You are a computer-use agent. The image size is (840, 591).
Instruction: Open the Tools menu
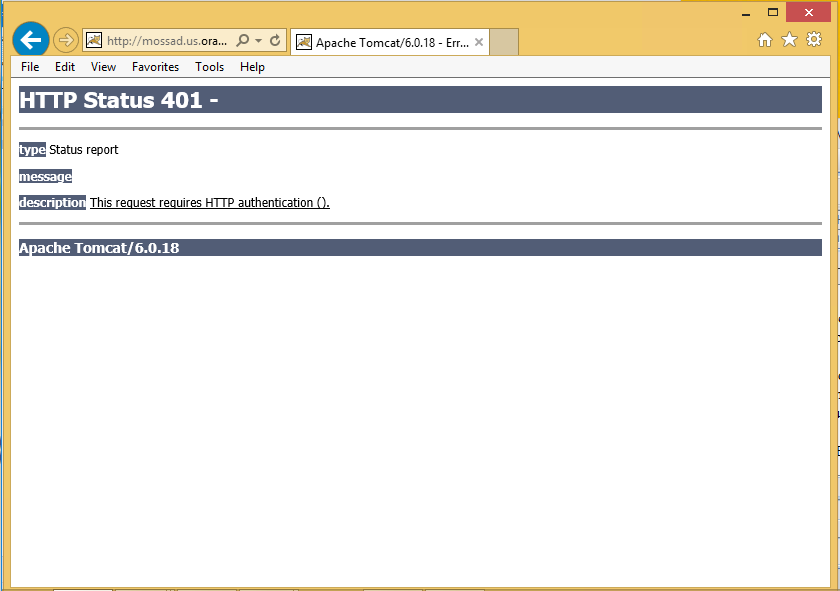click(209, 67)
